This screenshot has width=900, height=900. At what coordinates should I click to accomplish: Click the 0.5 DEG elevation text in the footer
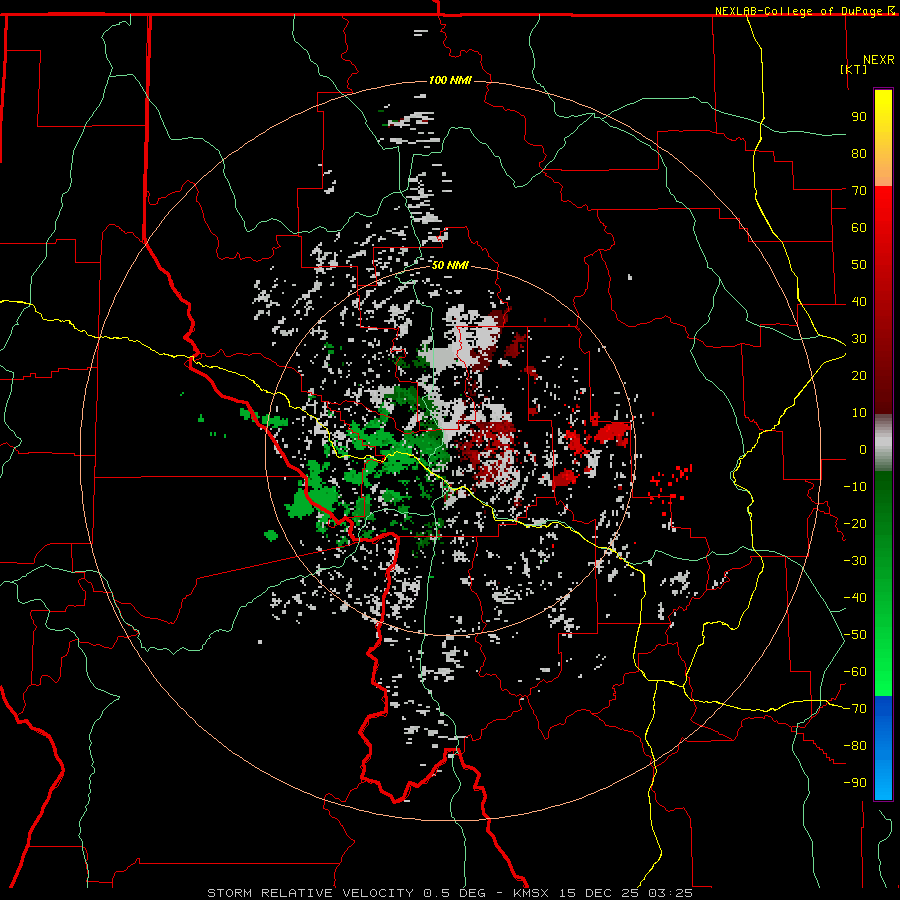[x=455, y=893]
